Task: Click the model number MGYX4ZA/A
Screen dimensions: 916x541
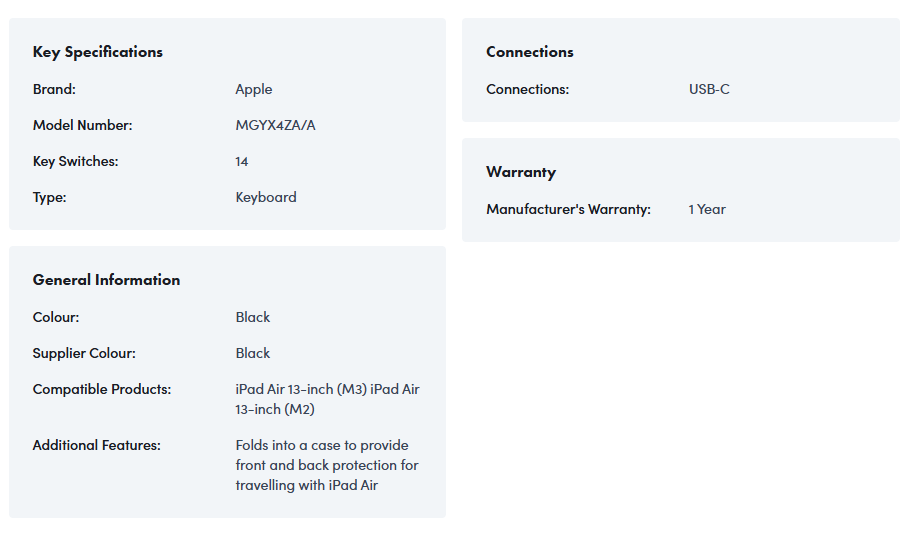Action: click(x=276, y=125)
